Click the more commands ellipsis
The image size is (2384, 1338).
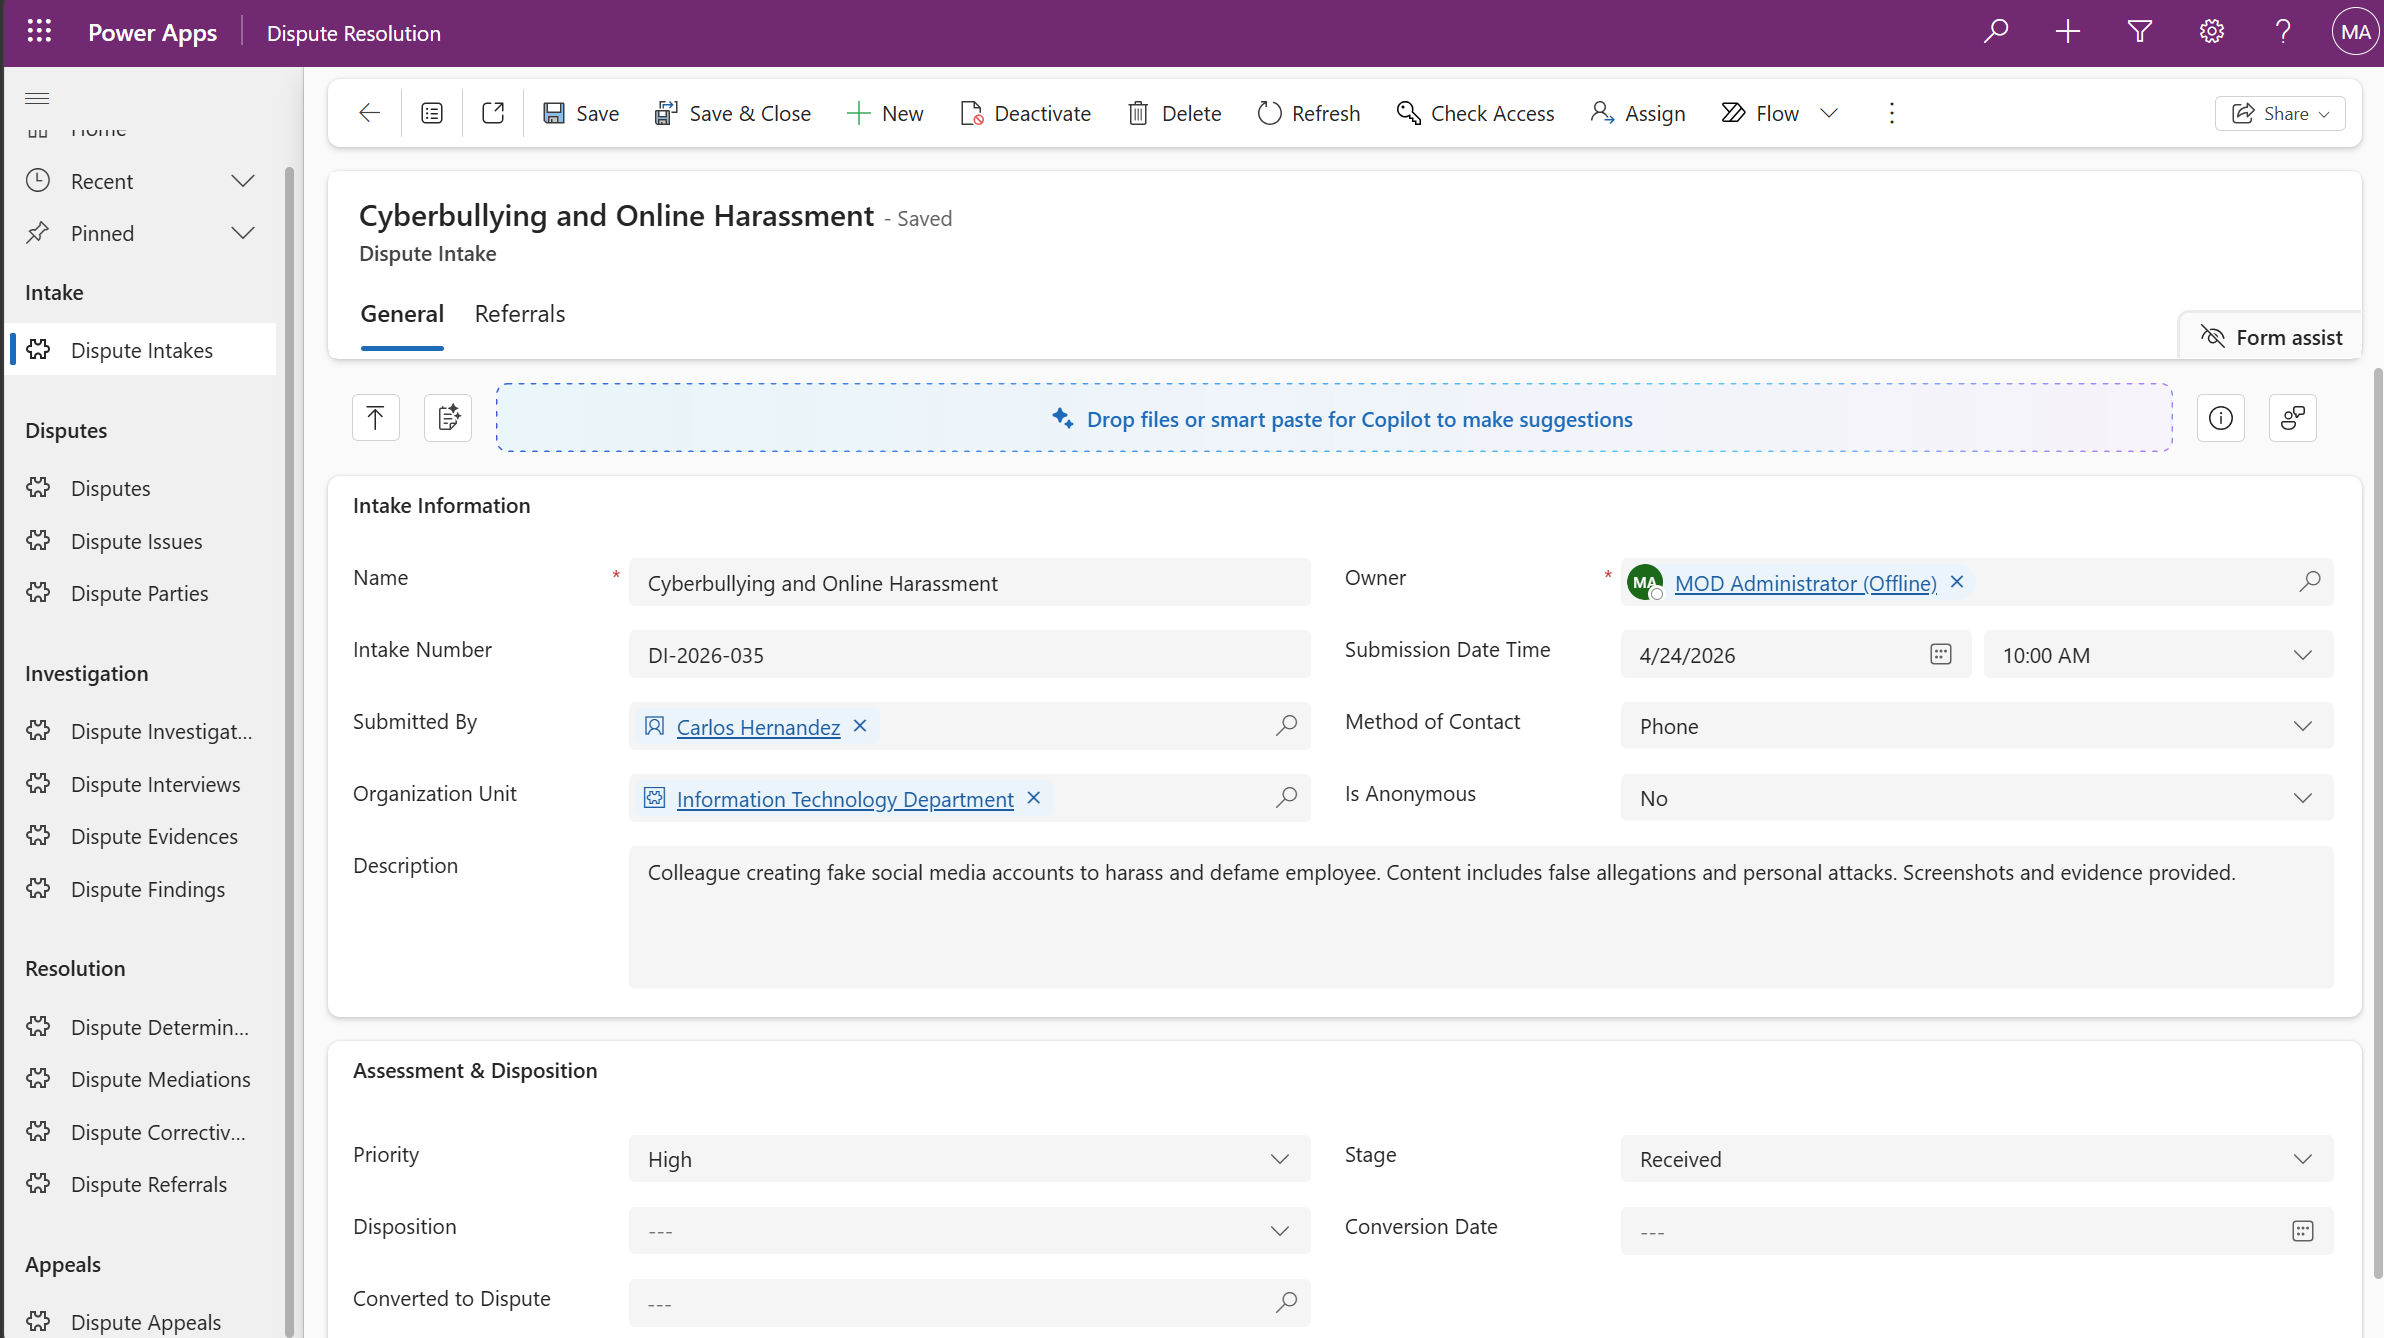pos(1891,113)
